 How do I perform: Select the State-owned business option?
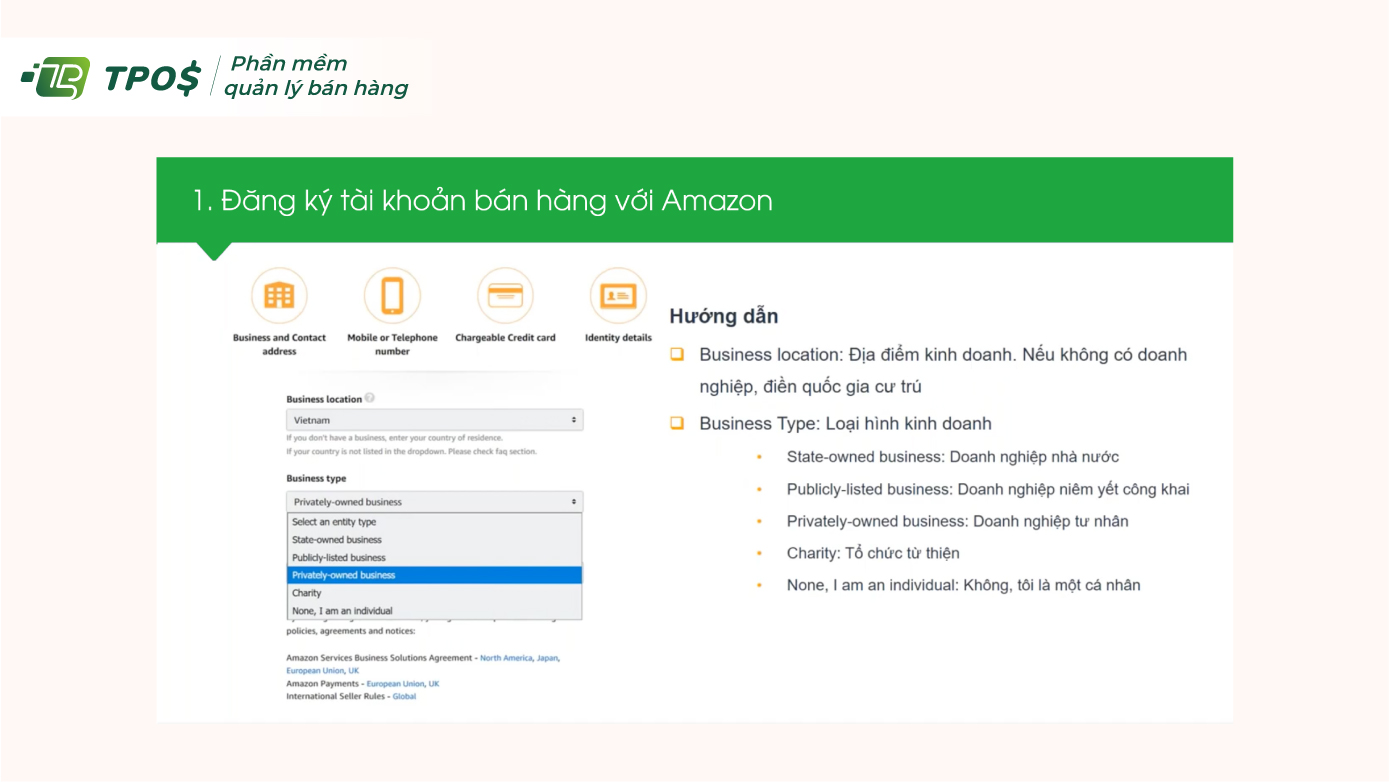434,540
